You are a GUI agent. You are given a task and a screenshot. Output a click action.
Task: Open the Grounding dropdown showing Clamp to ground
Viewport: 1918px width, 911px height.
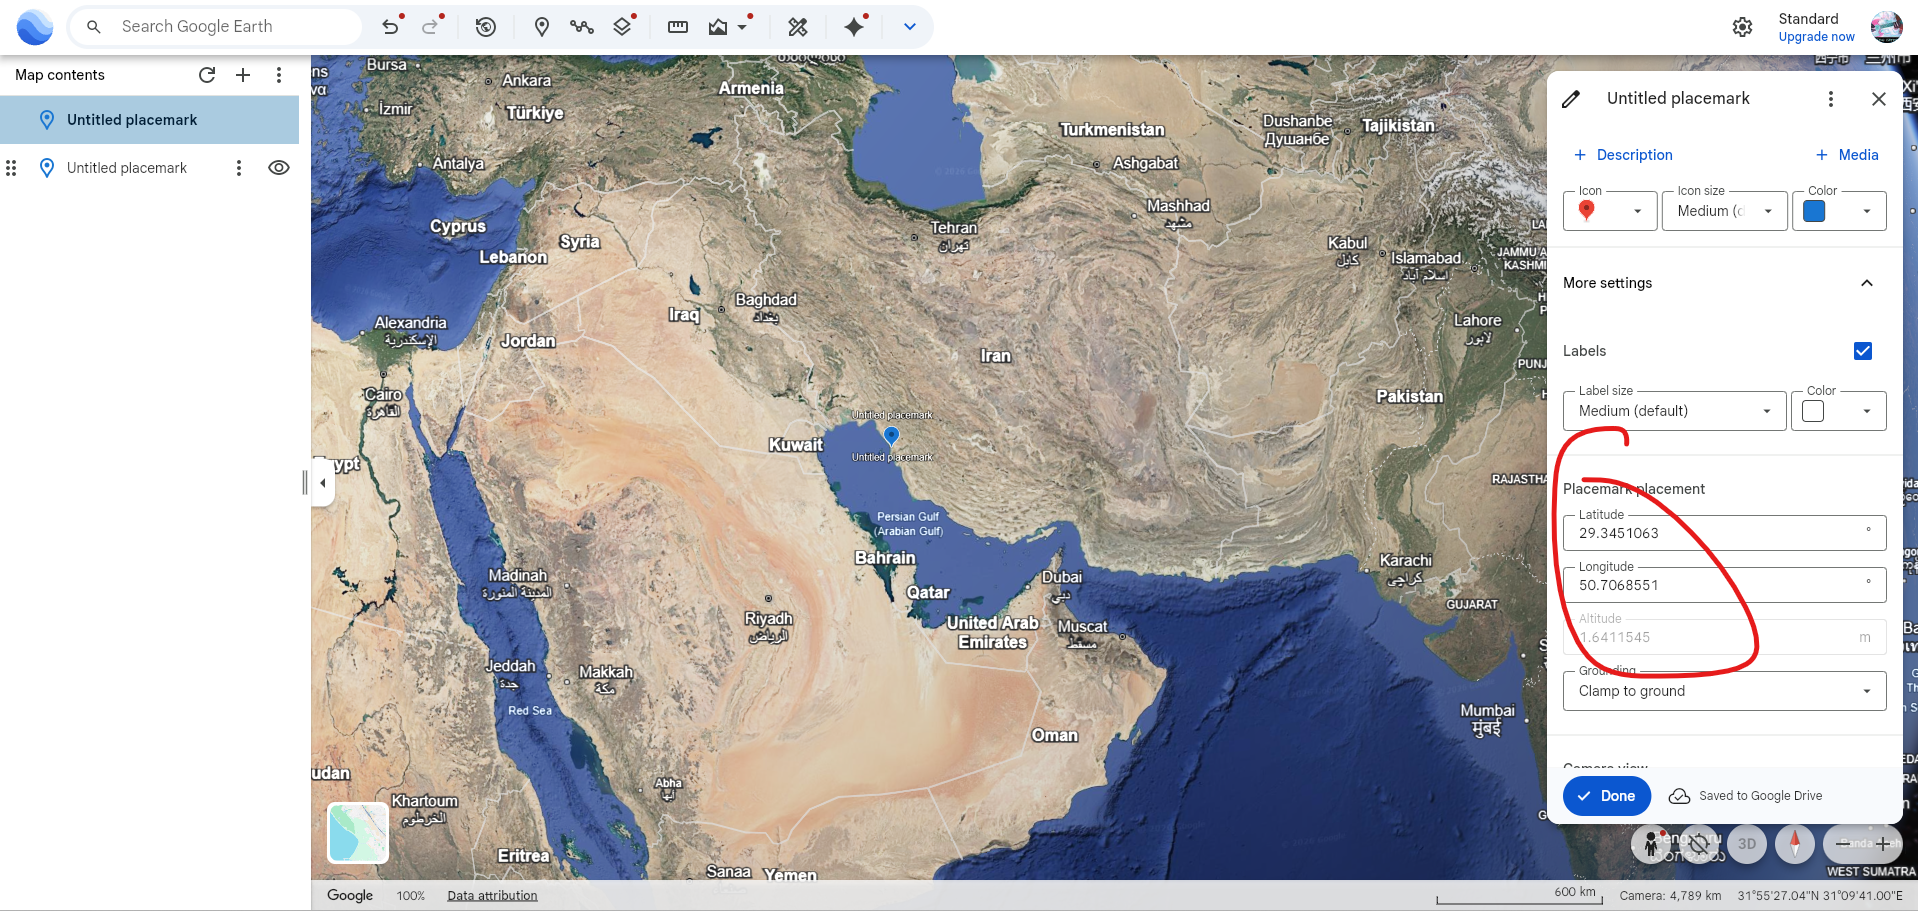1724,691
